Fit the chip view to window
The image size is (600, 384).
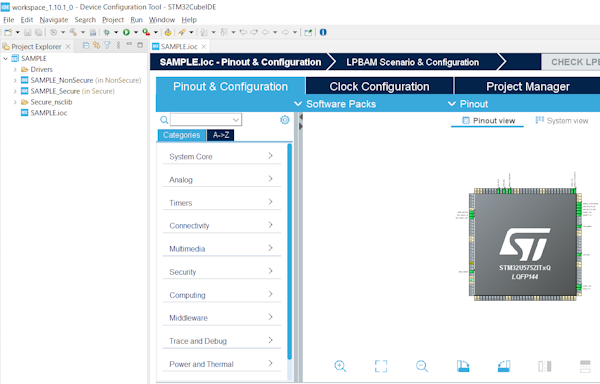381,366
